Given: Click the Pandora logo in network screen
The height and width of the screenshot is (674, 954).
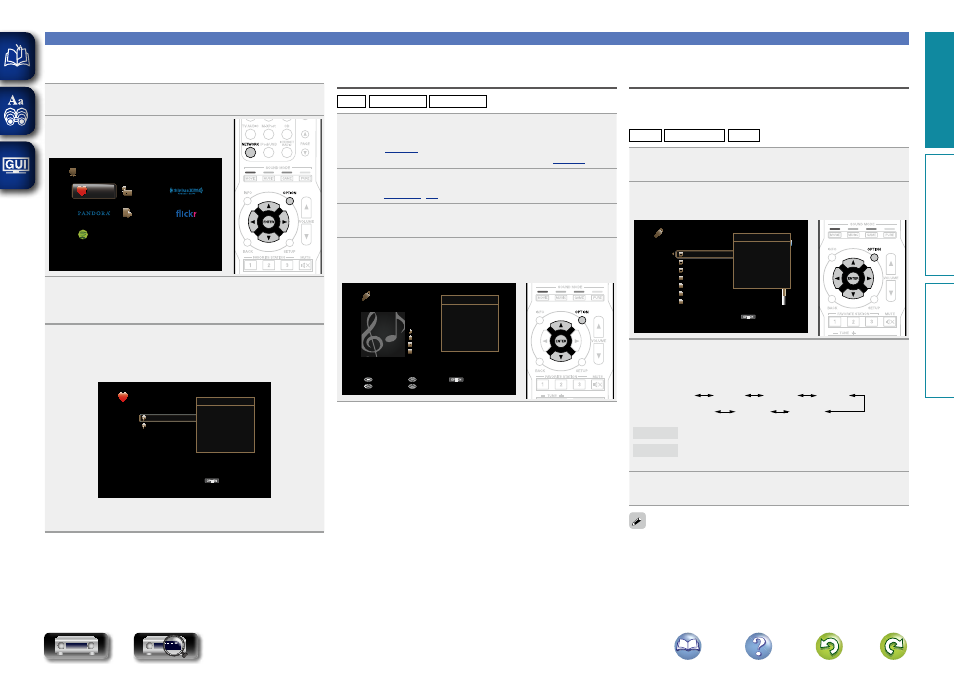Looking at the screenshot, I should pyautogui.click(x=94, y=214).
